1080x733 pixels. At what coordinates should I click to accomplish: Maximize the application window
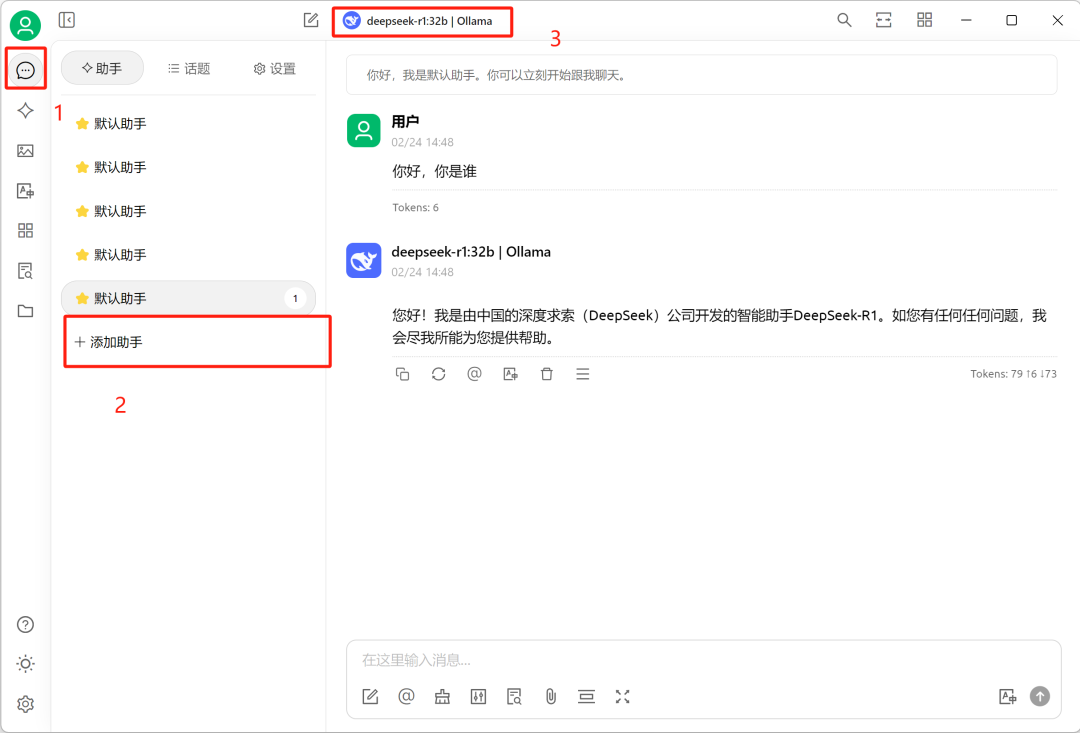coord(1011,20)
